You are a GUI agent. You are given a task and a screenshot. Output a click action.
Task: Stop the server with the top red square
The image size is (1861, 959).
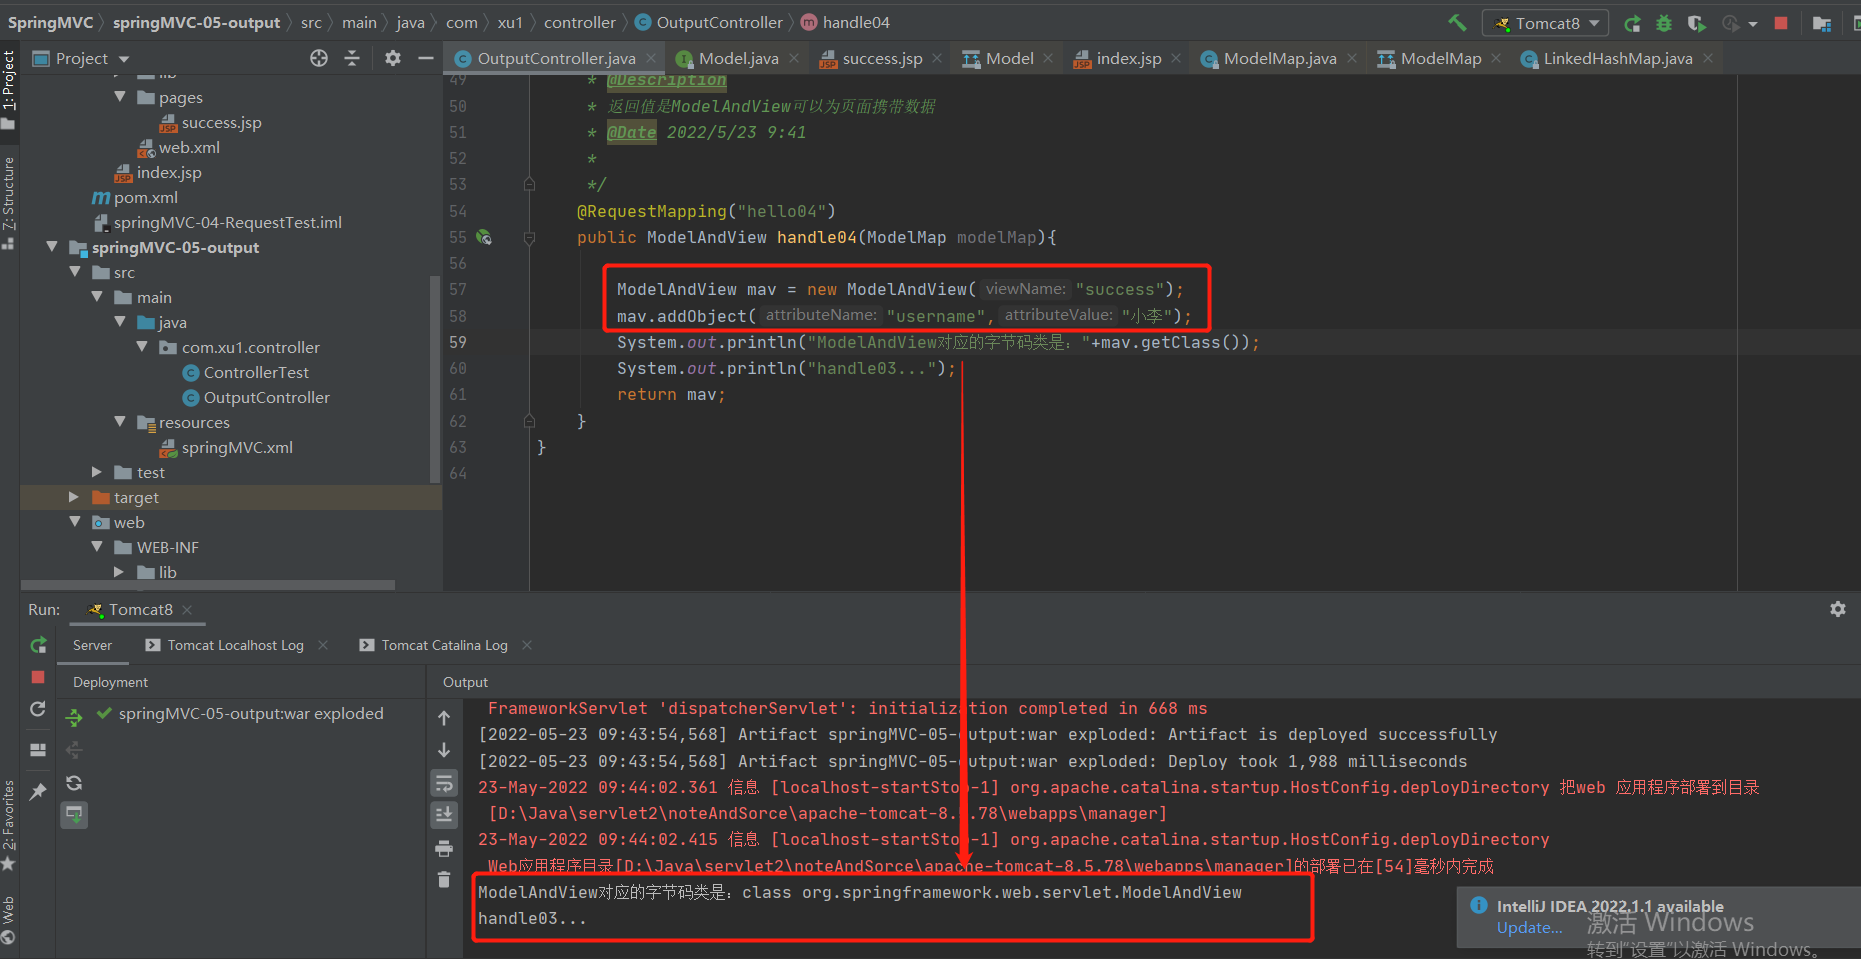(x=1781, y=23)
